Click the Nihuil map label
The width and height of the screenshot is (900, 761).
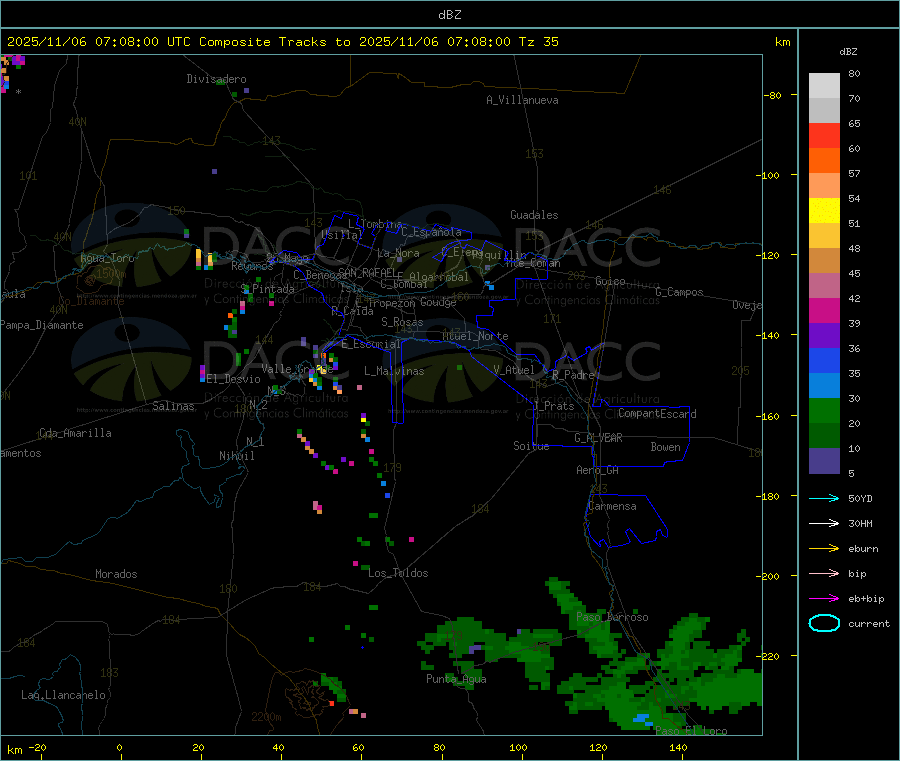click(237, 456)
